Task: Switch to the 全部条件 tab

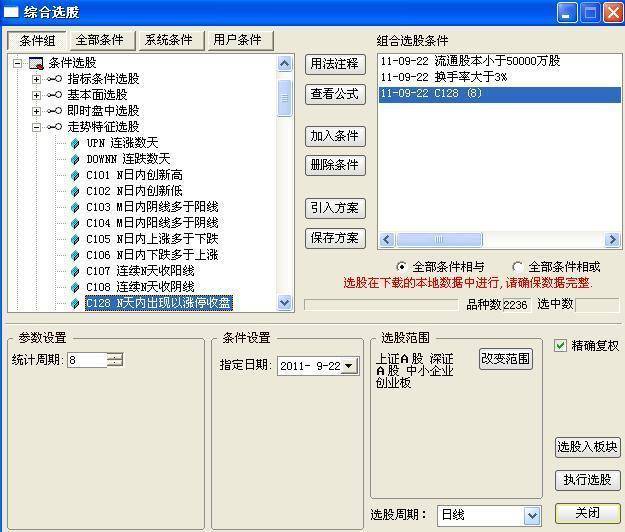Action: (x=102, y=40)
